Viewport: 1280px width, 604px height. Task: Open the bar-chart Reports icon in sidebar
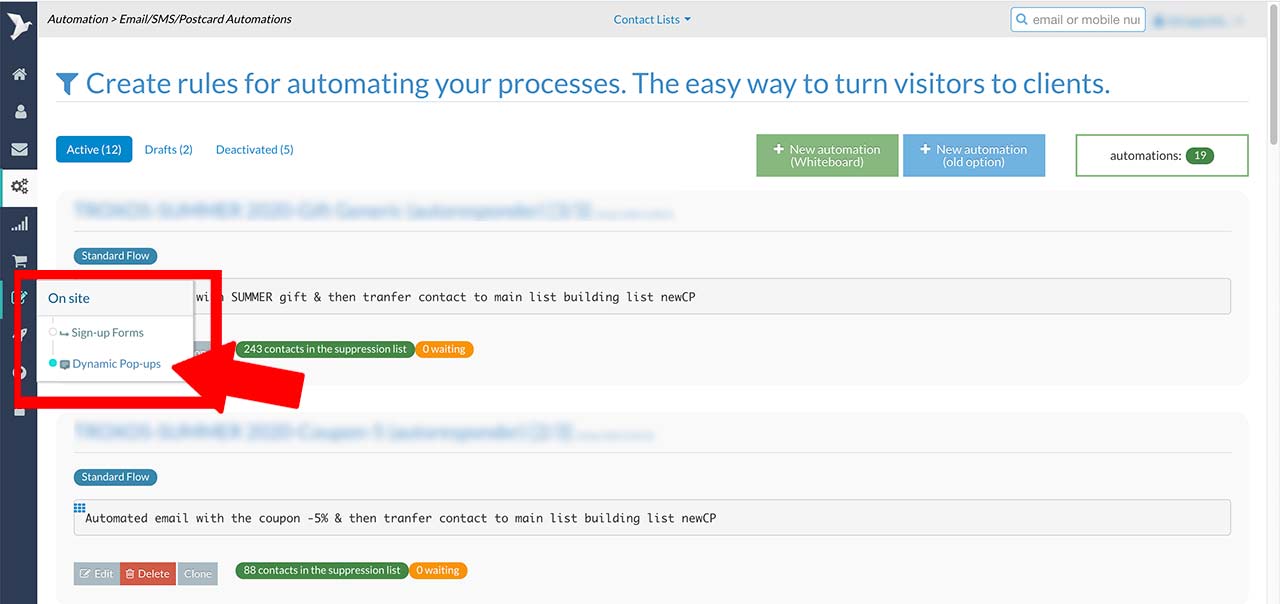pyautogui.click(x=19, y=224)
